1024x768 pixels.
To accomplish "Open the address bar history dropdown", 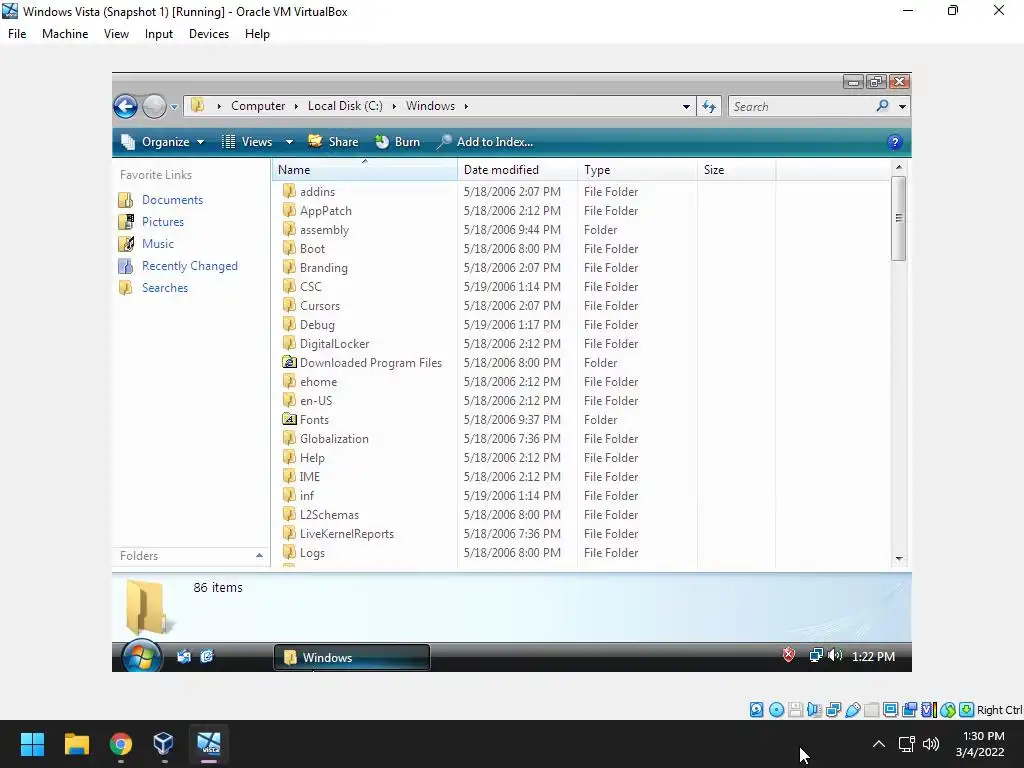I will click(x=686, y=106).
